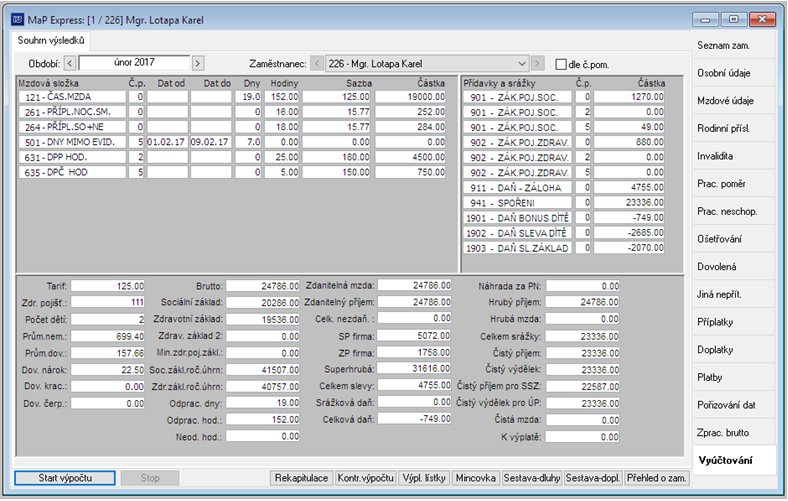
Task: Click the Odprac. hod. field 152.00
Action: (263, 420)
